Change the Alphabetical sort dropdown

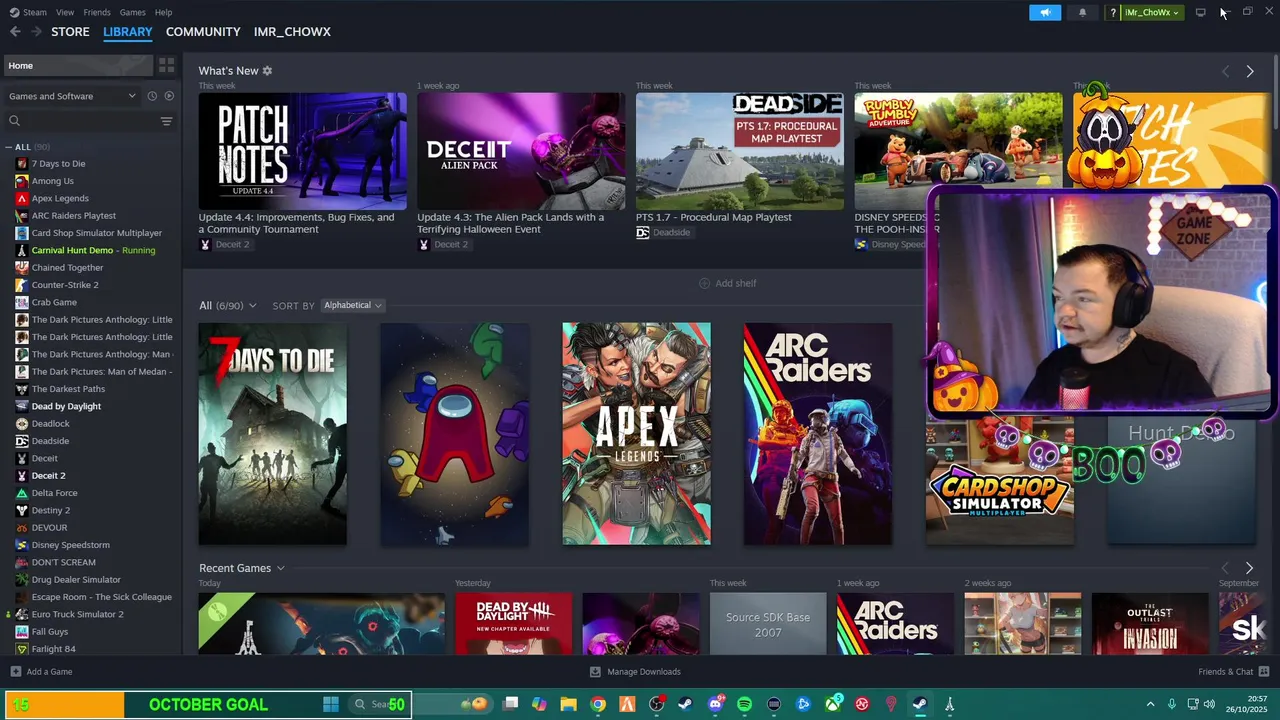[352, 305]
